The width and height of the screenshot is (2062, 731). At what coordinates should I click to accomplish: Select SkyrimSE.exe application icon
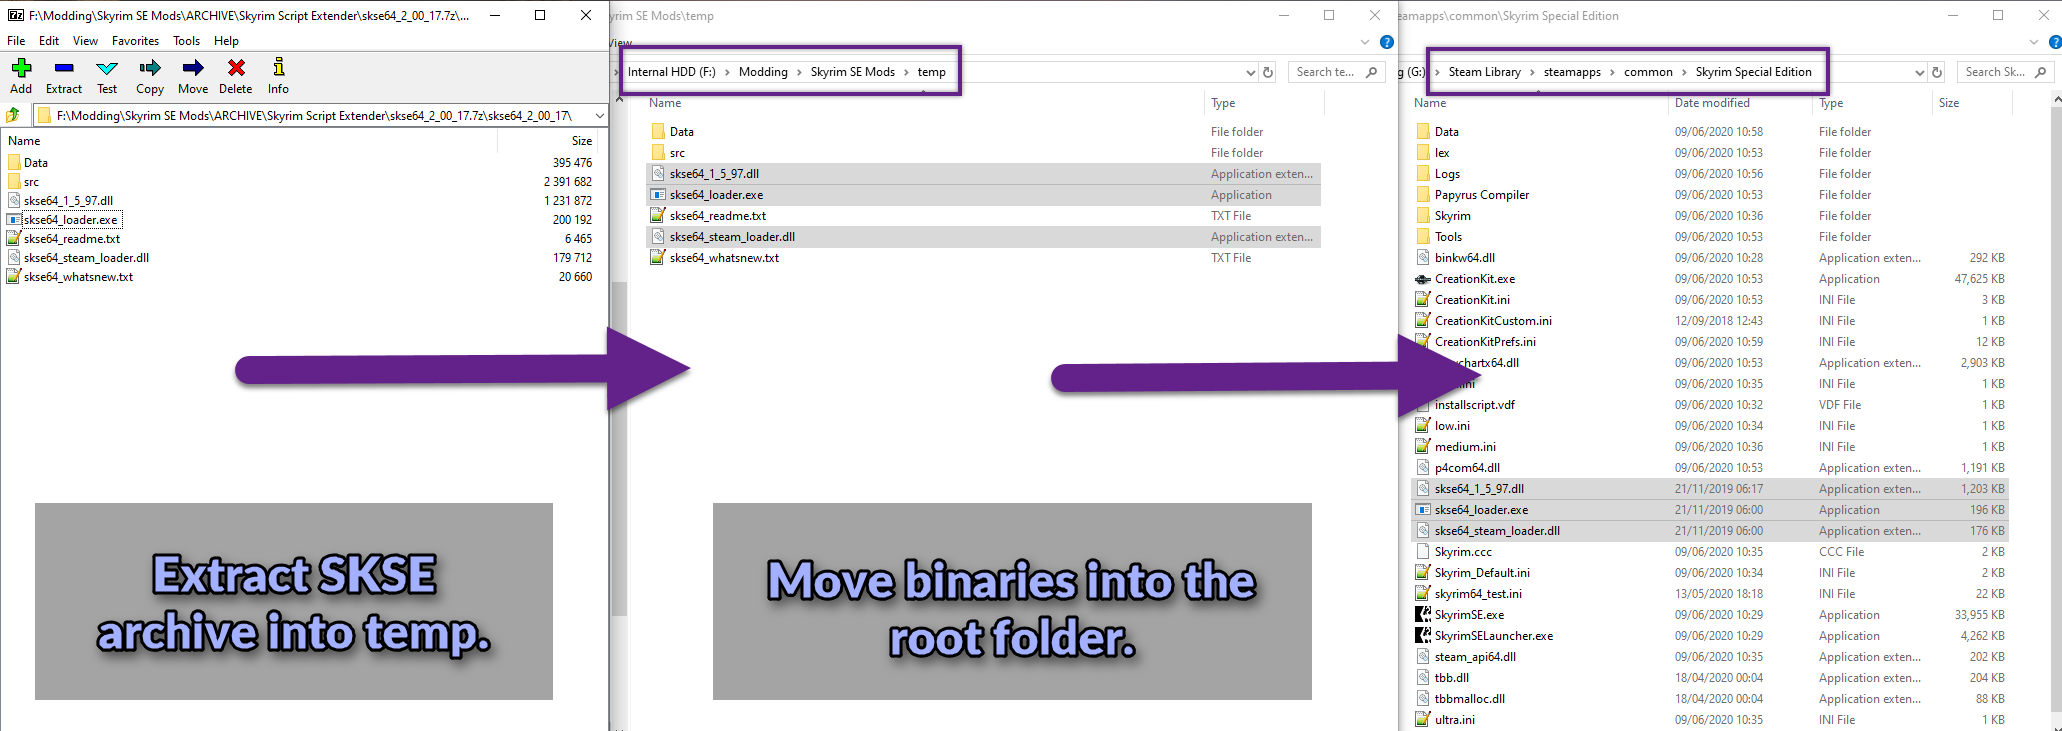tap(1423, 615)
